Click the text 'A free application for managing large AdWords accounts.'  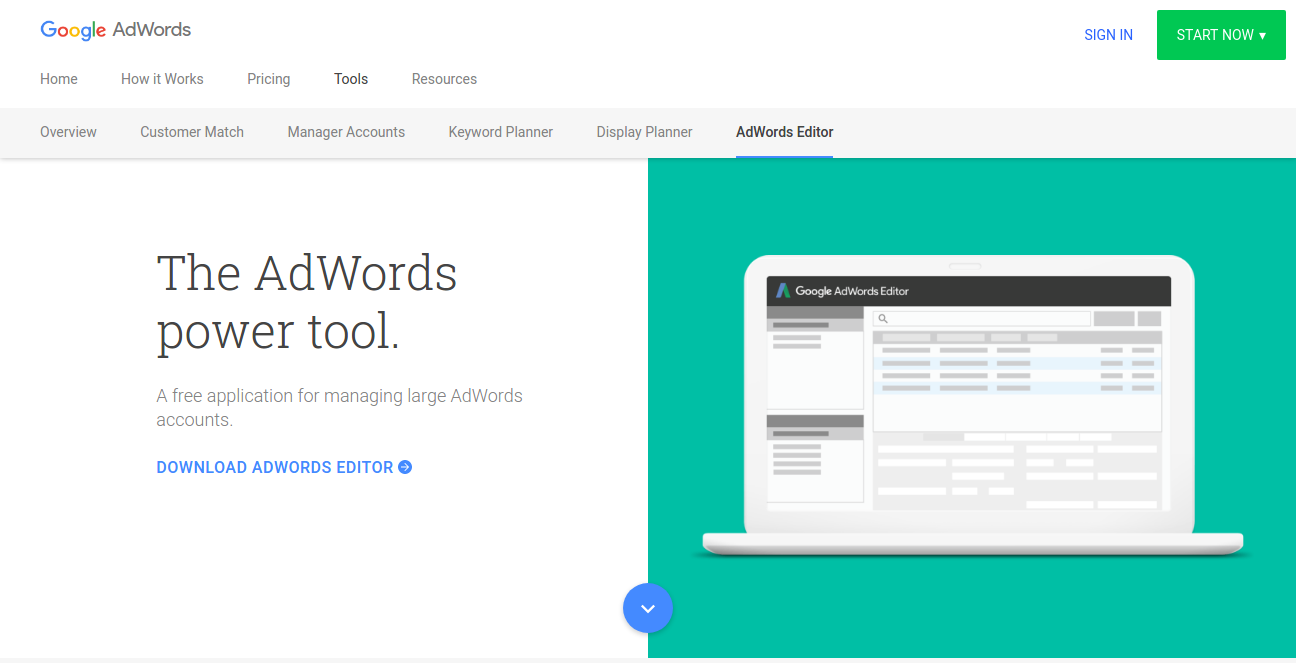pos(340,407)
